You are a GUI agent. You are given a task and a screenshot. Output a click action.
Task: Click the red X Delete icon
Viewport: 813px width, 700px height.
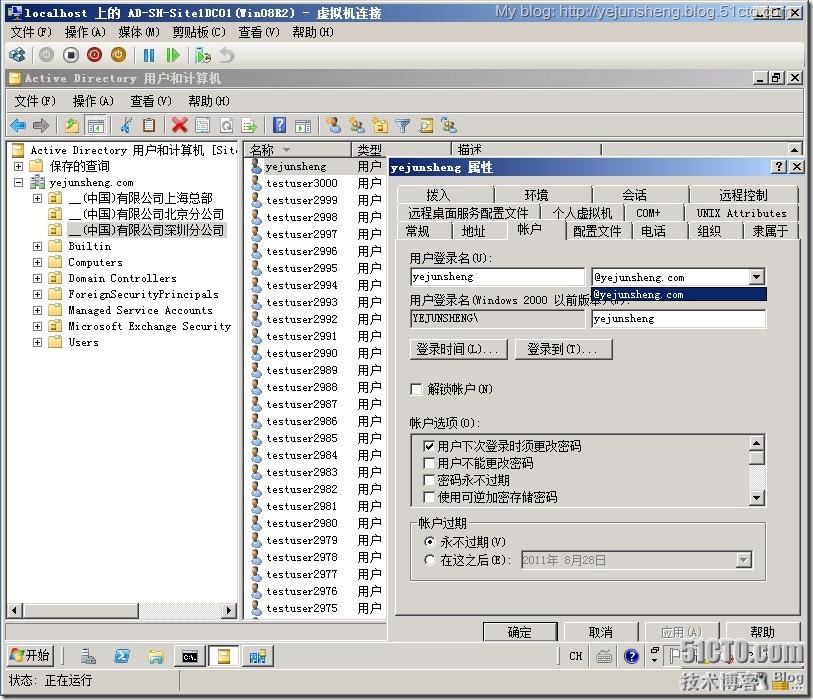(179, 125)
